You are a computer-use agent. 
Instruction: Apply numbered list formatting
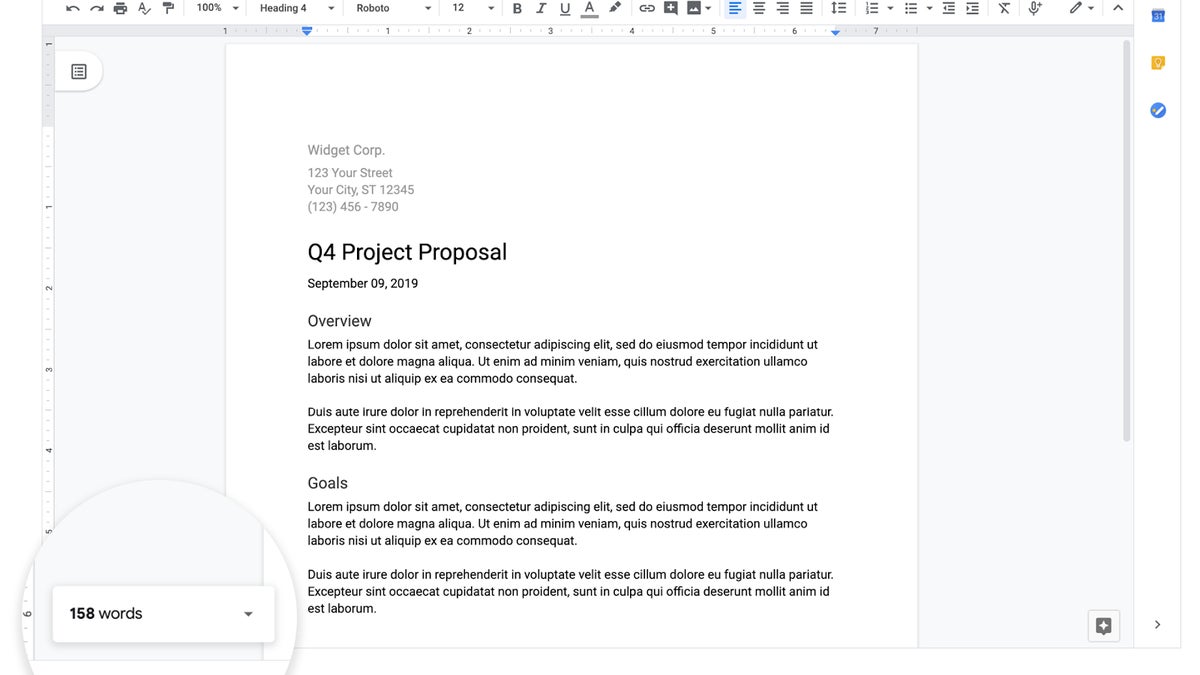point(871,8)
